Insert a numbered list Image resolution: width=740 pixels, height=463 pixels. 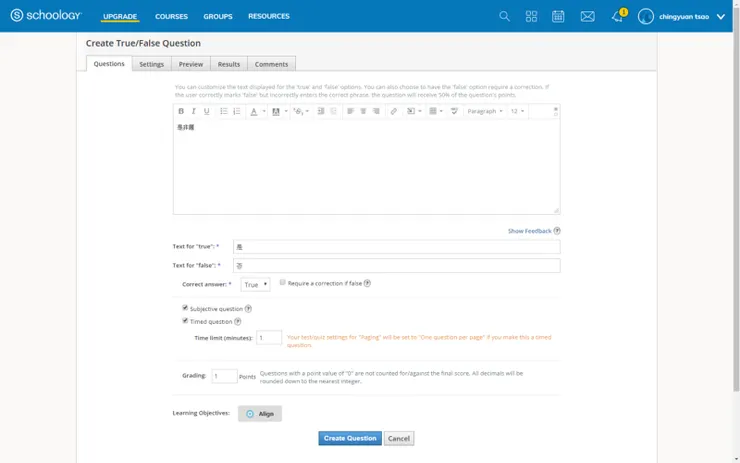pos(236,111)
